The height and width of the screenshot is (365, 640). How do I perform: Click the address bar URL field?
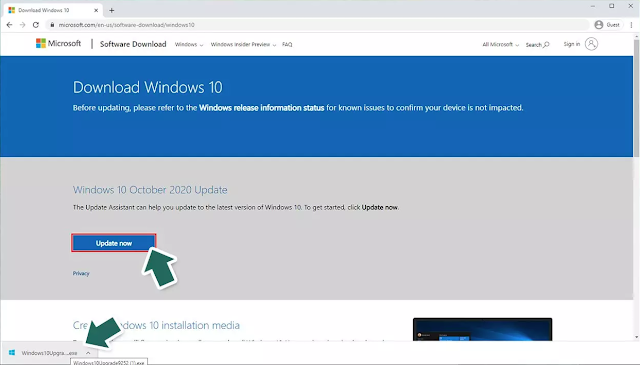pos(318,25)
